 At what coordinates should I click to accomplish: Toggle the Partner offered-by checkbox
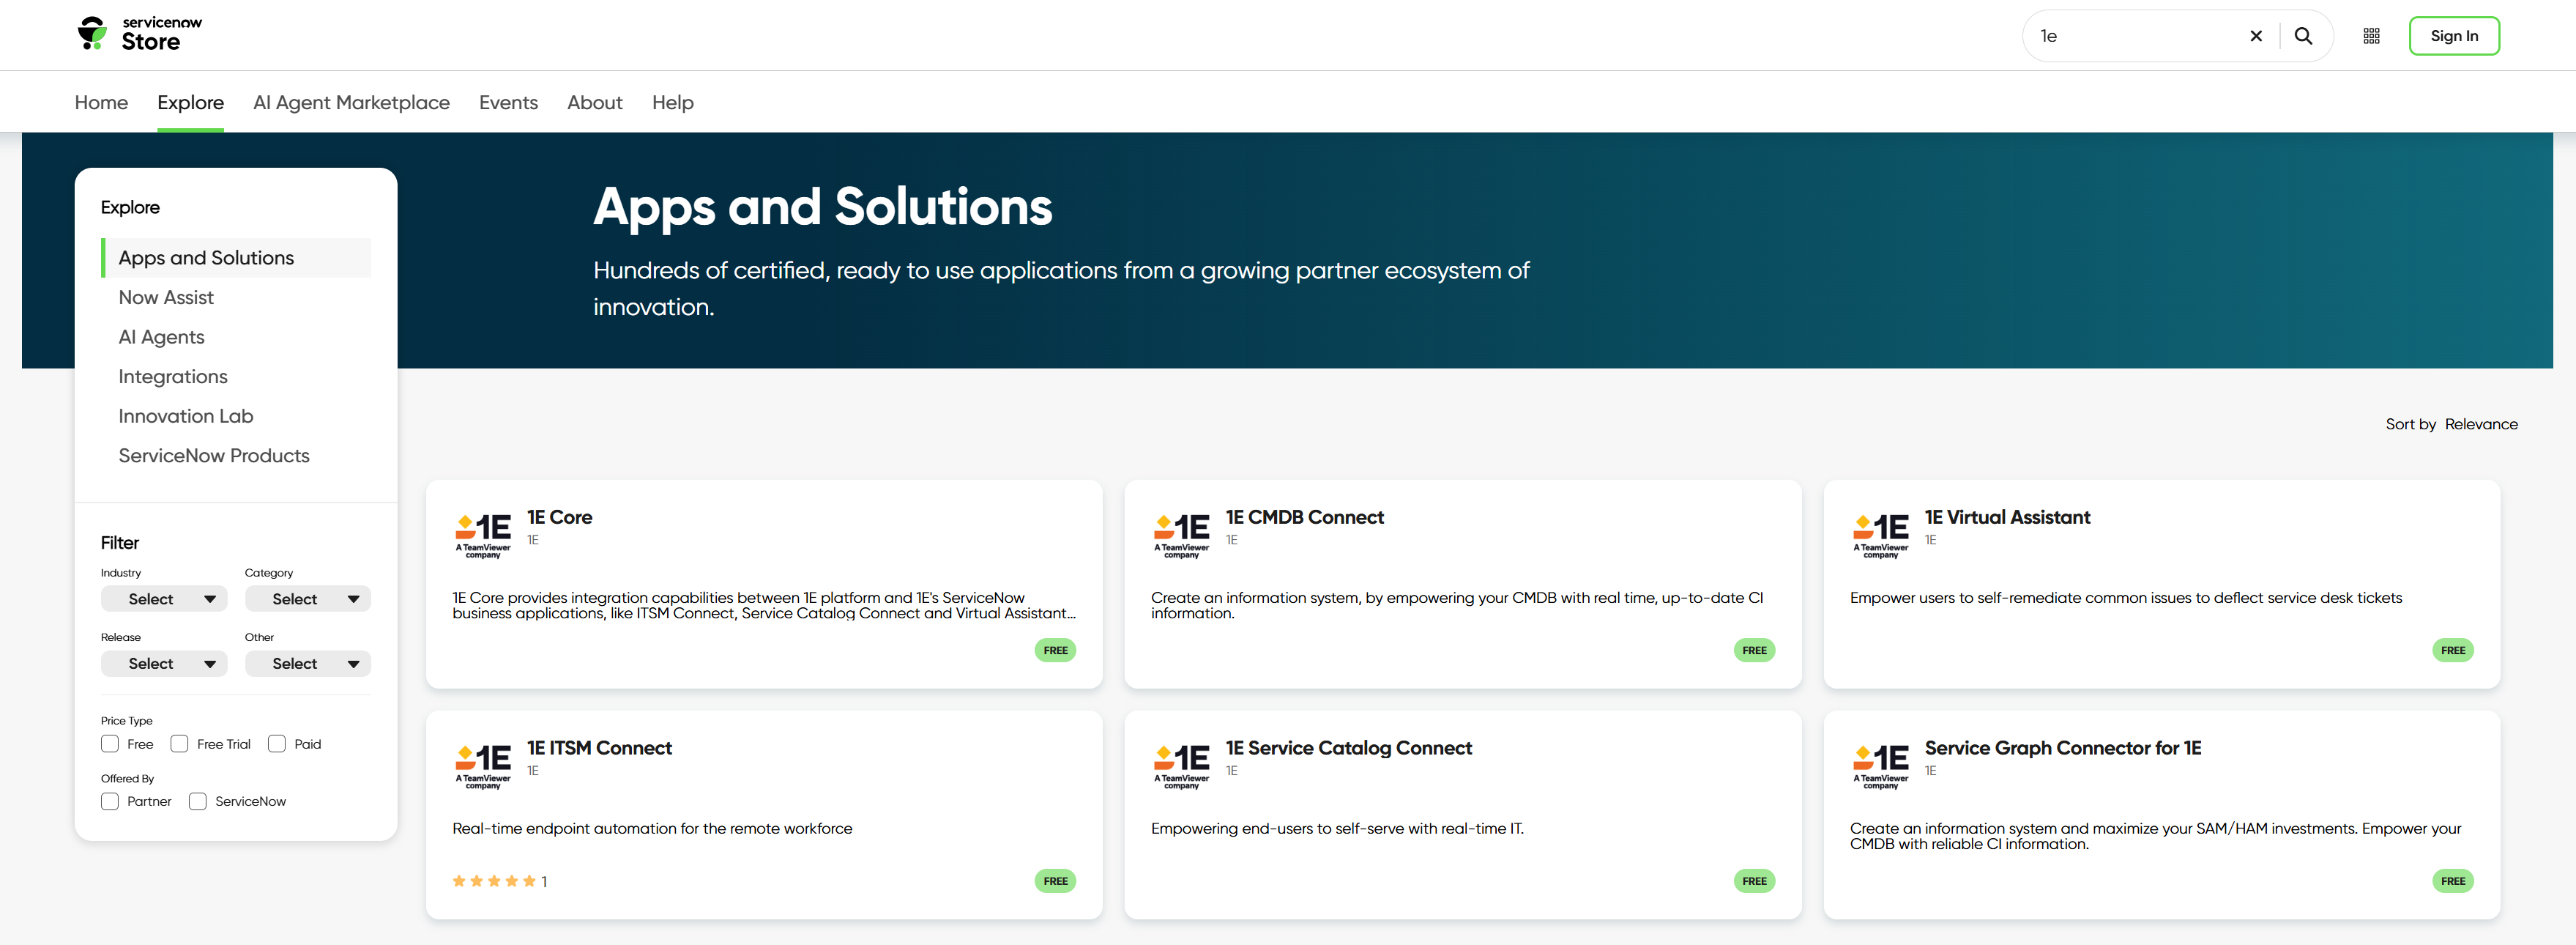110,801
